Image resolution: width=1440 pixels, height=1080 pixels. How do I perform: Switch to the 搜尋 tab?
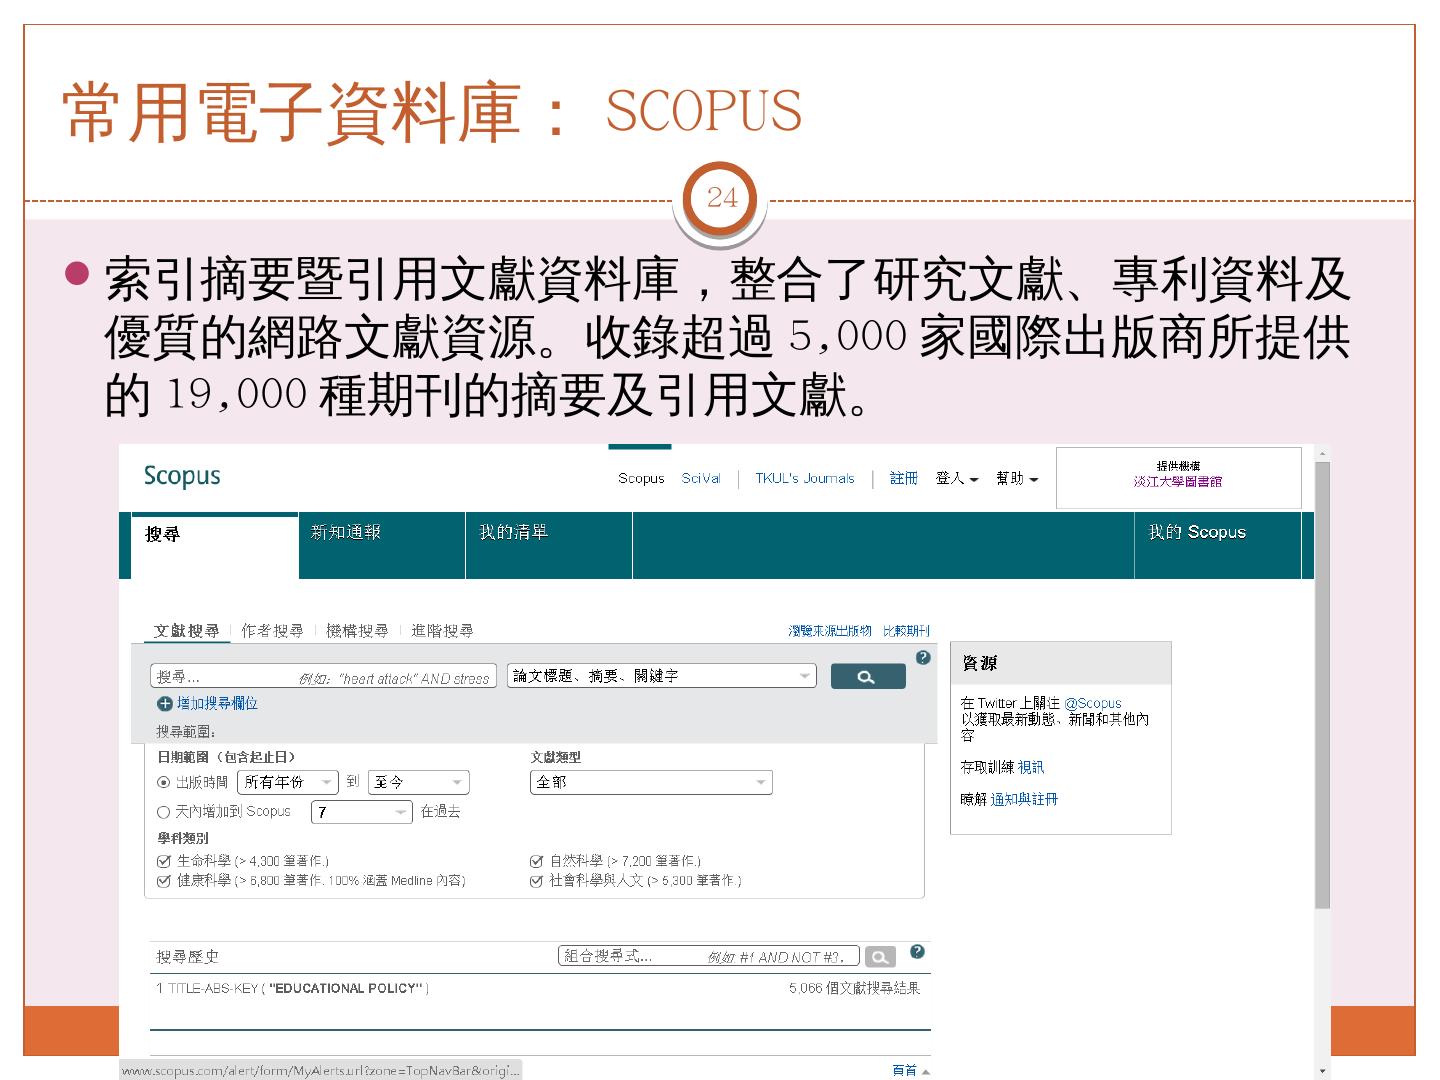[215, 546]
